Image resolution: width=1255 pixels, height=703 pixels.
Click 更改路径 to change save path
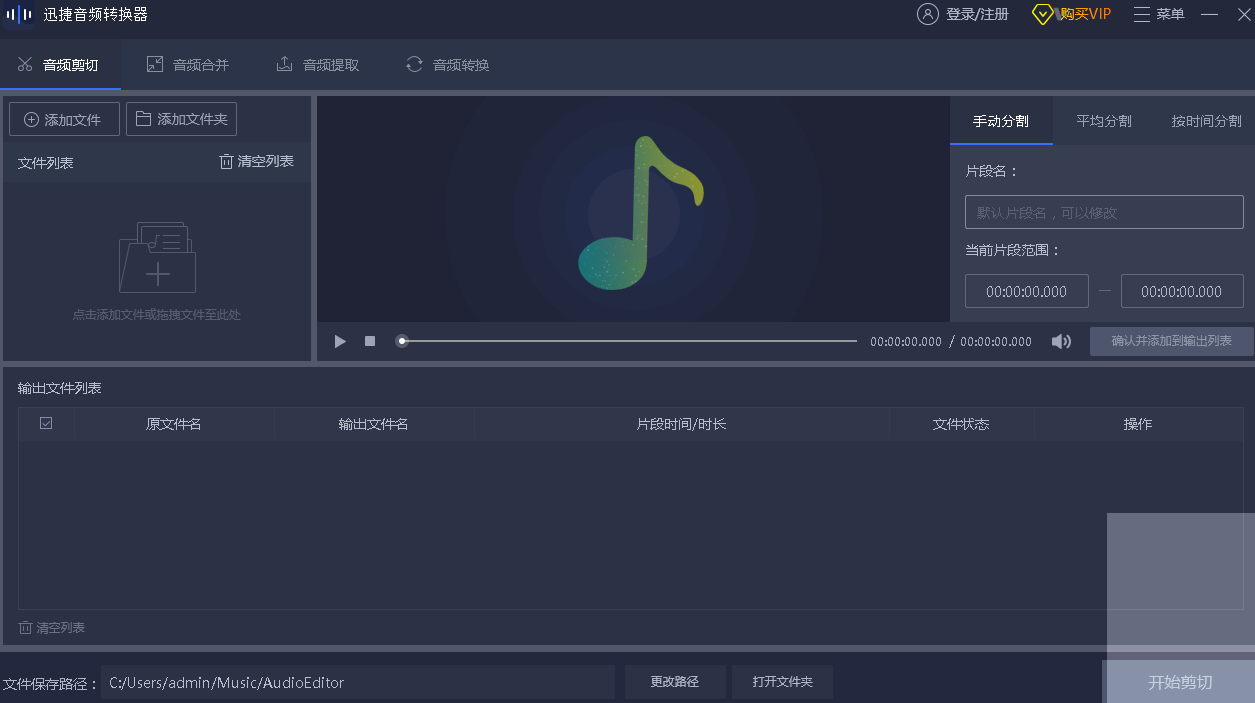click(675, 682)
